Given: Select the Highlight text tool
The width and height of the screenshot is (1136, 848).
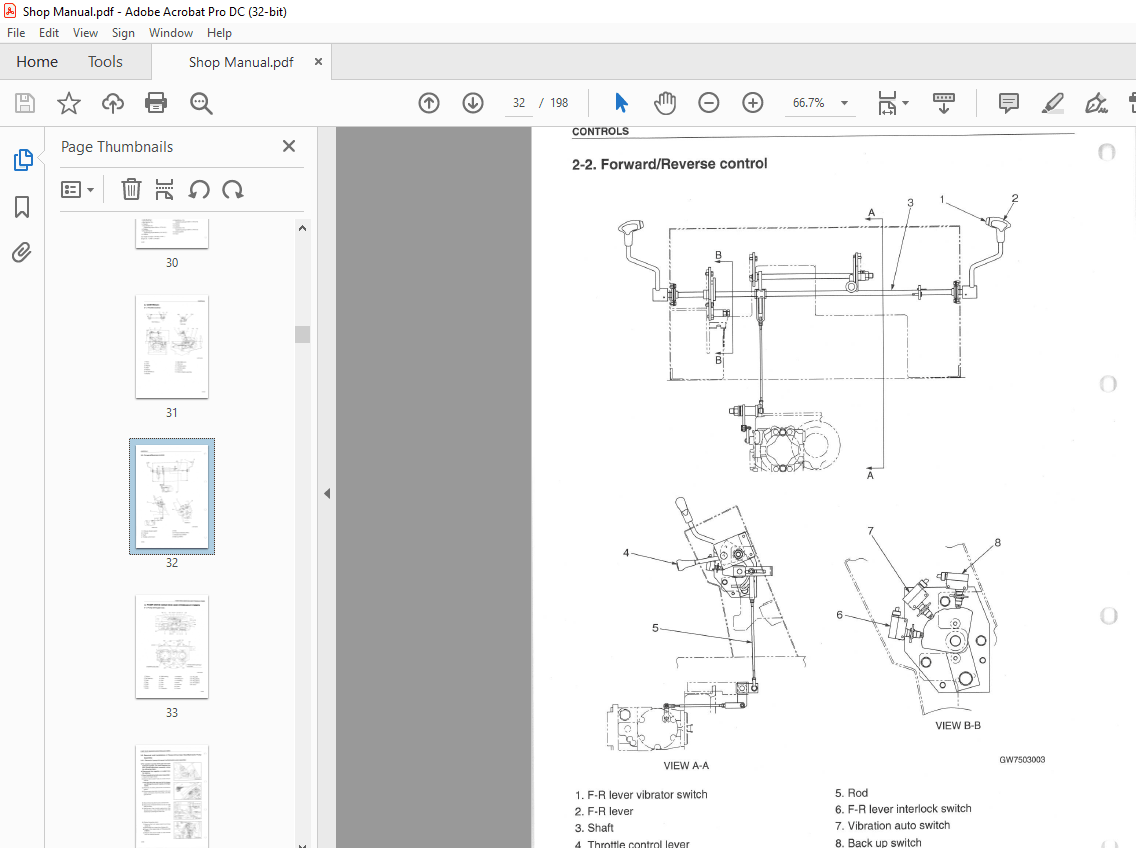Looking at the screenshot, I should (1052, 103).
